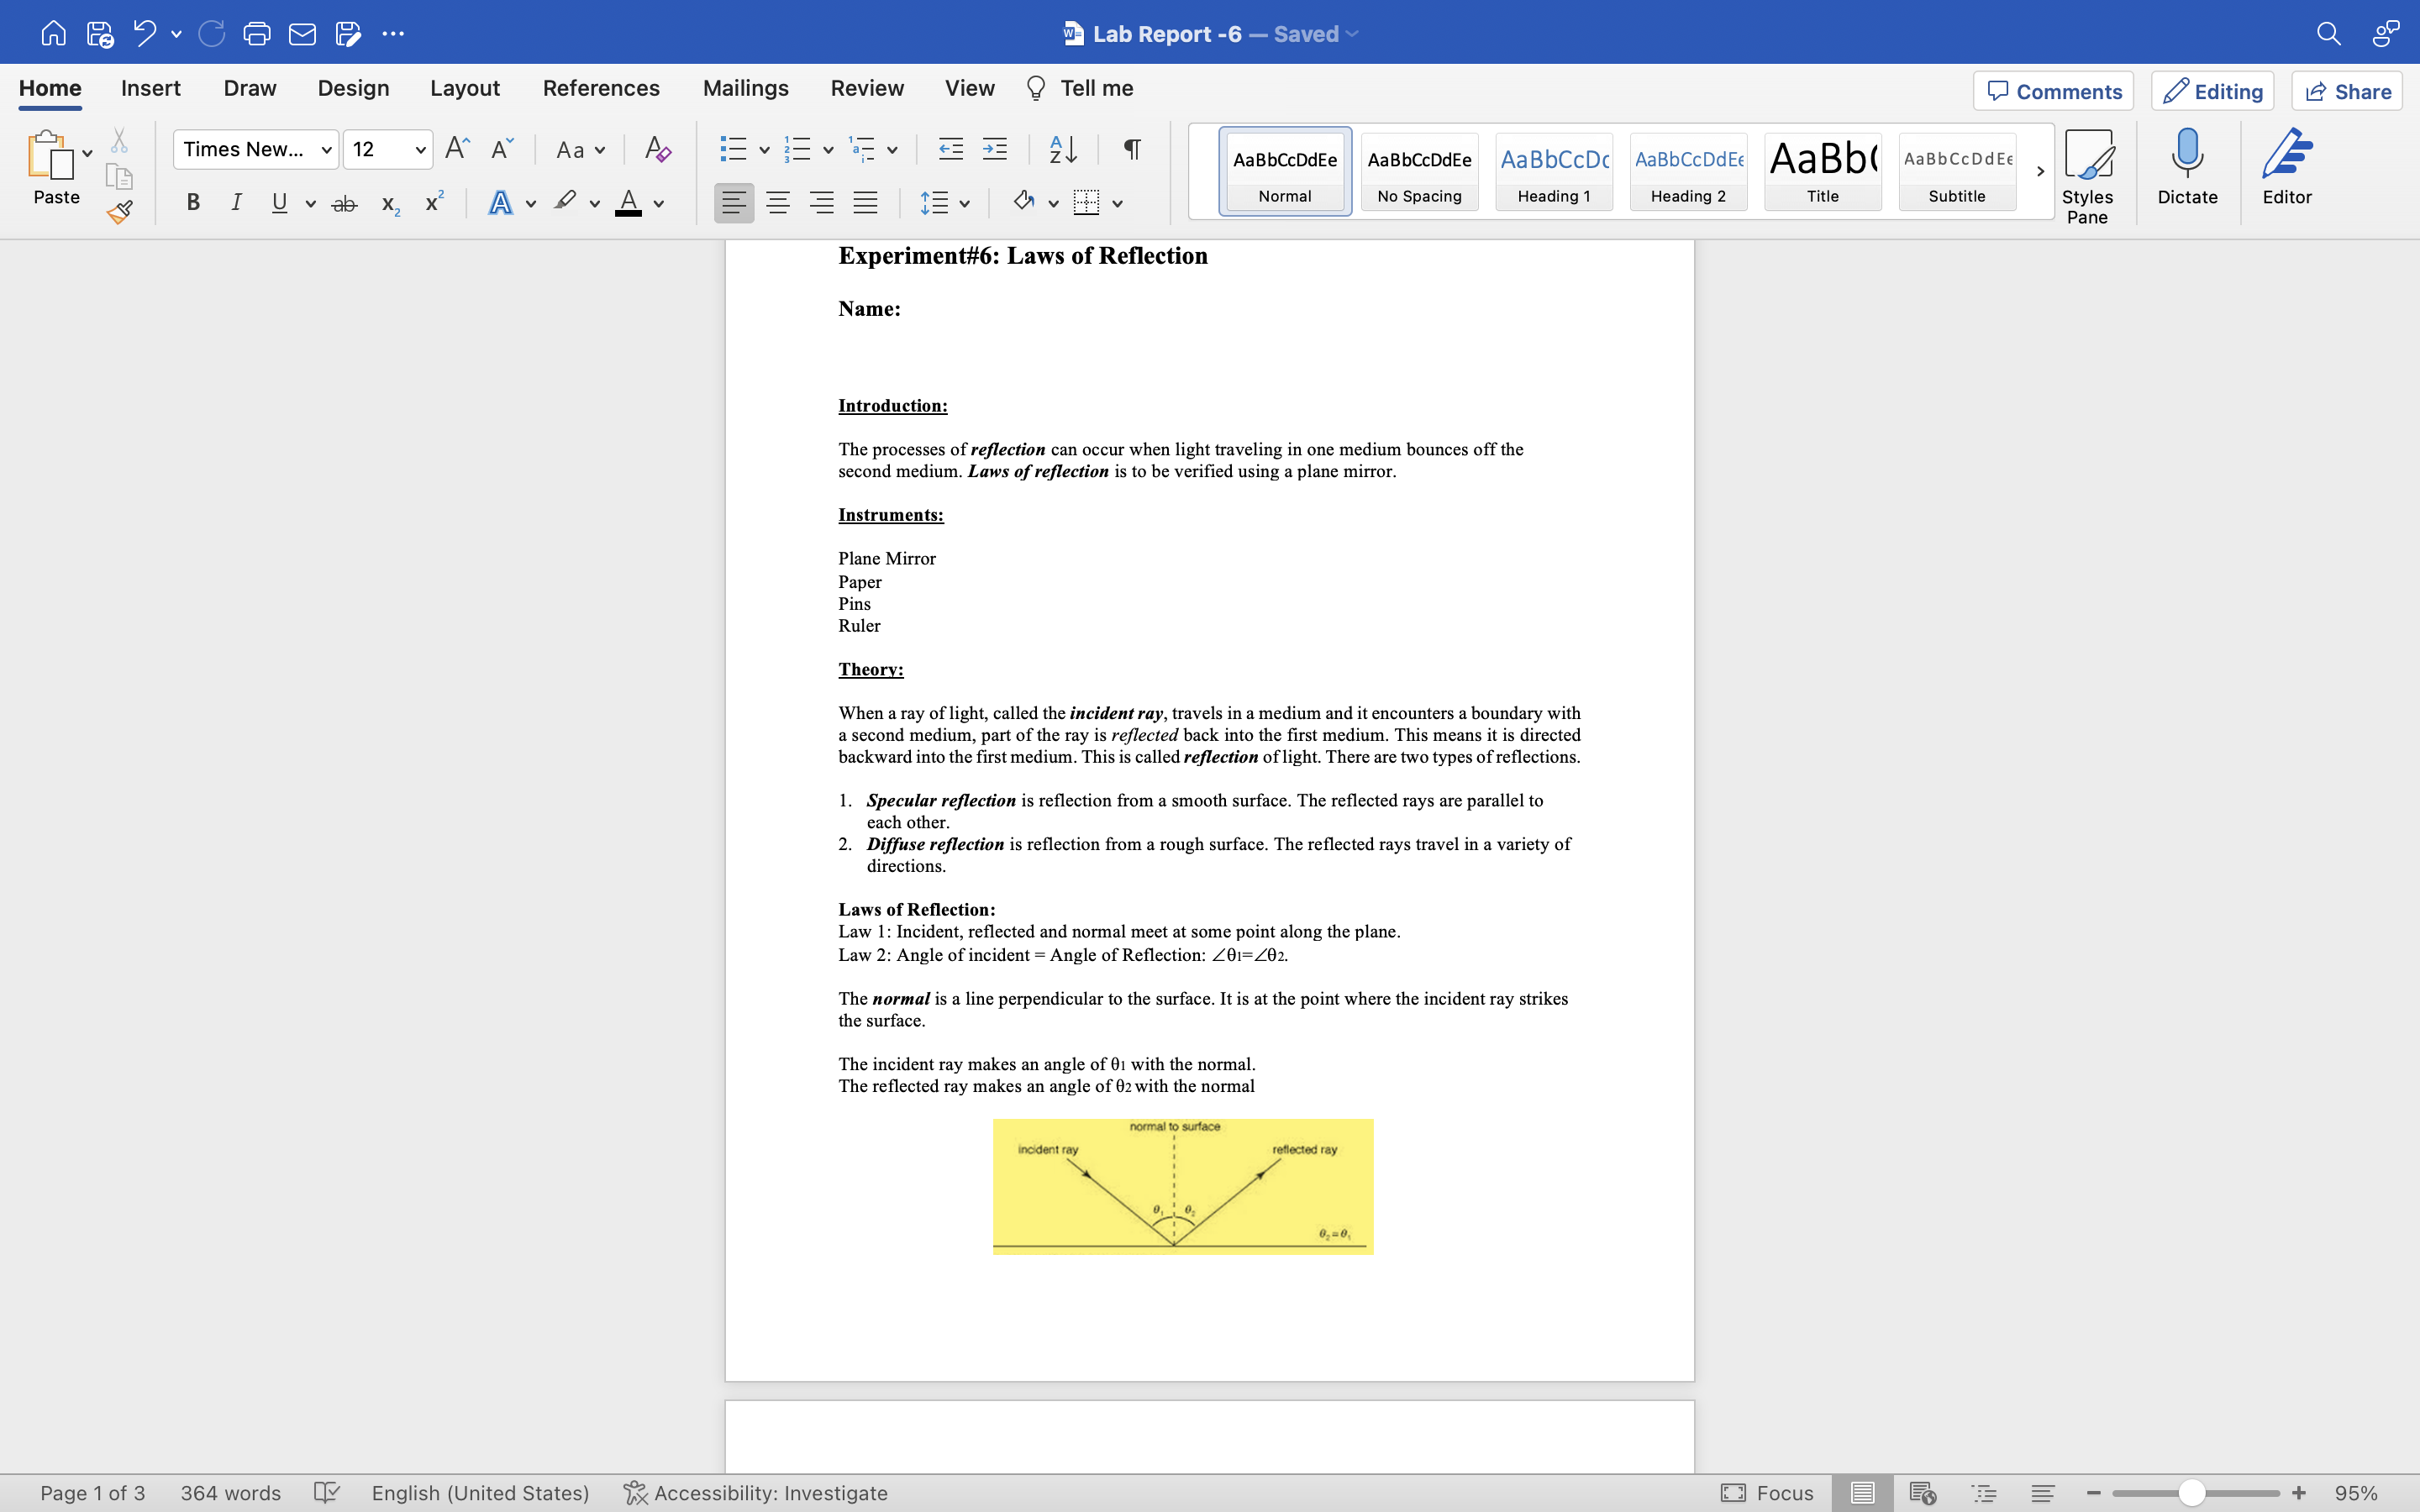Click the Print icon in the title bar
Image resolution: width=2420 pixels, height=1512 pixels.
pos(257,34)
